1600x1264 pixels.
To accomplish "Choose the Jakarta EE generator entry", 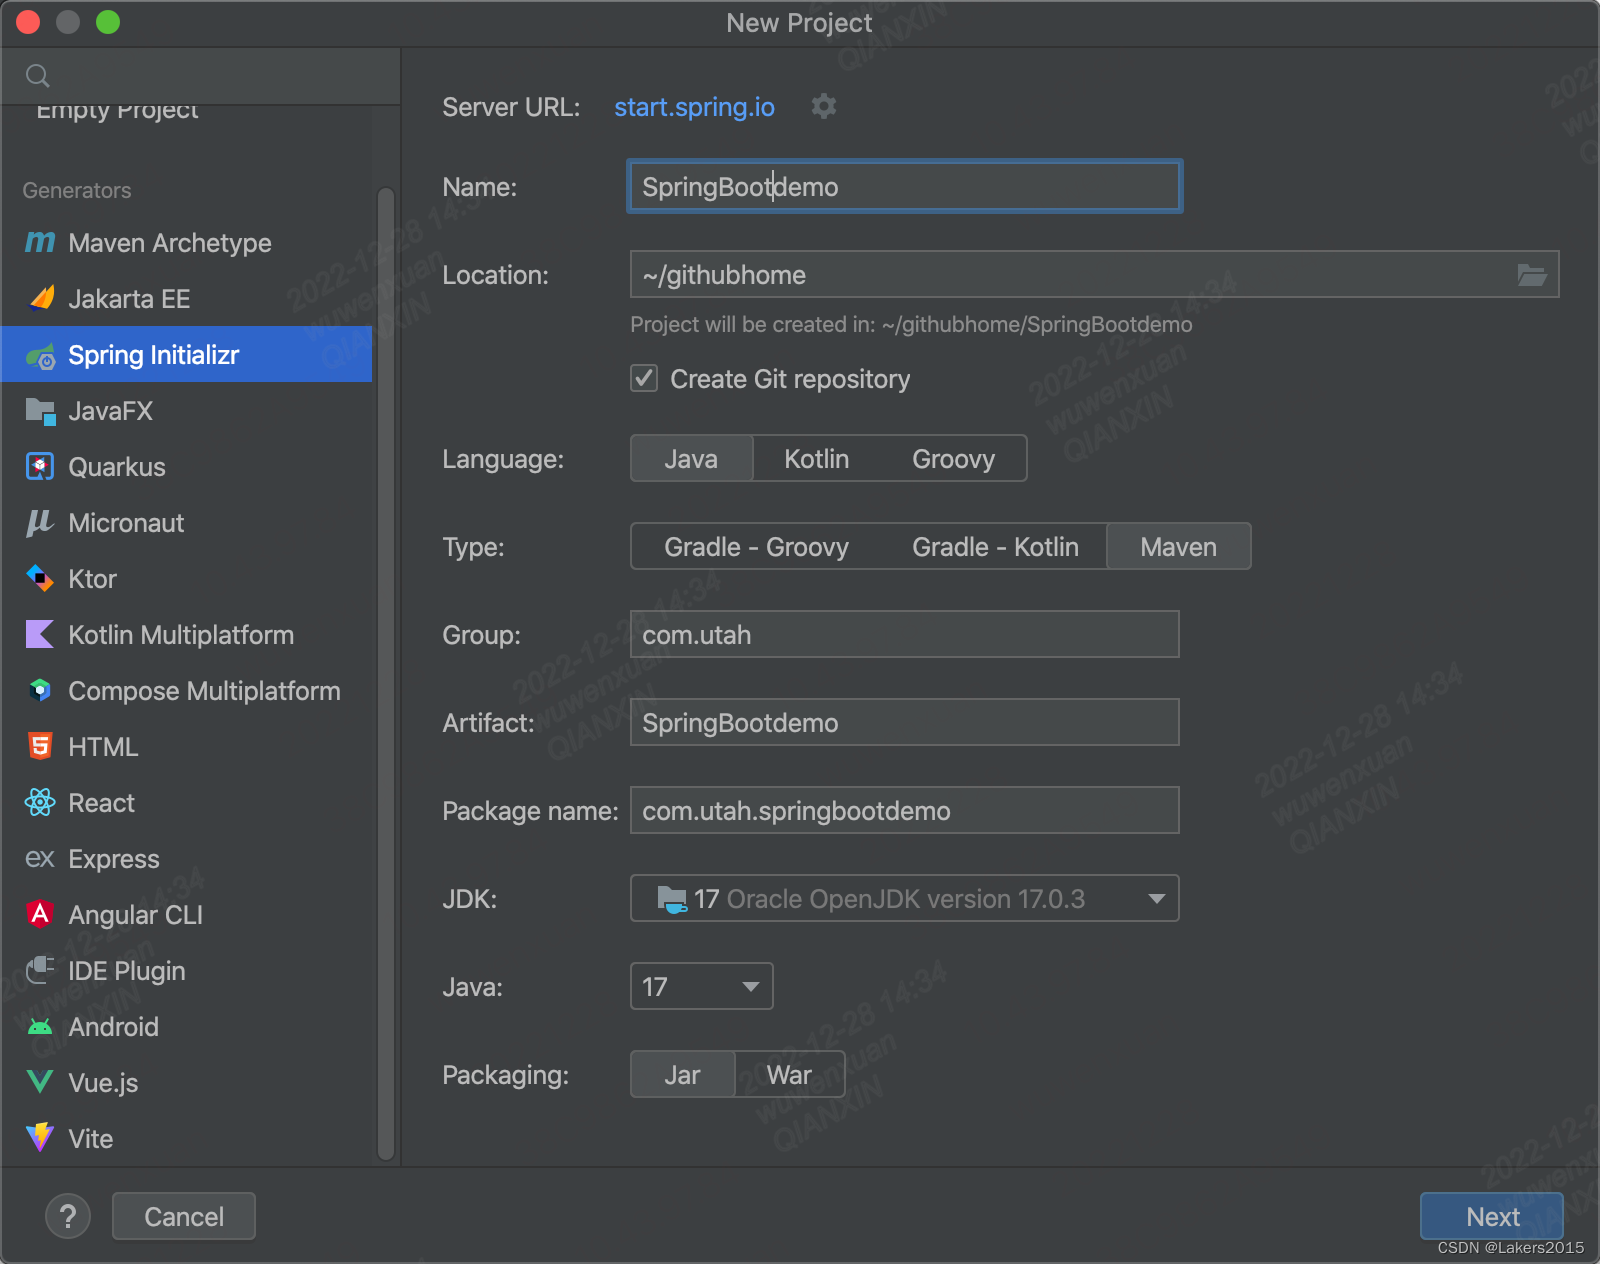I will (129, 299).
